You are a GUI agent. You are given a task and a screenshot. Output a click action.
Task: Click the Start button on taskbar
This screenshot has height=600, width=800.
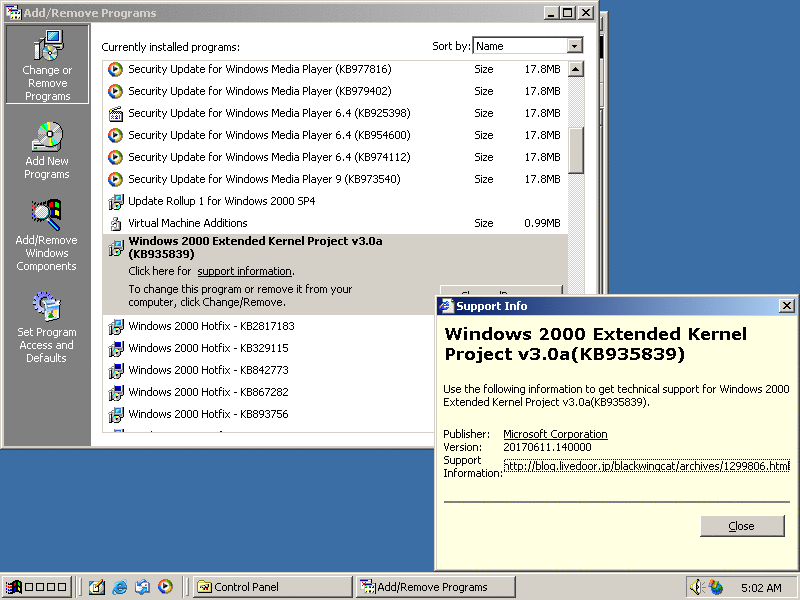click(36, 587)
